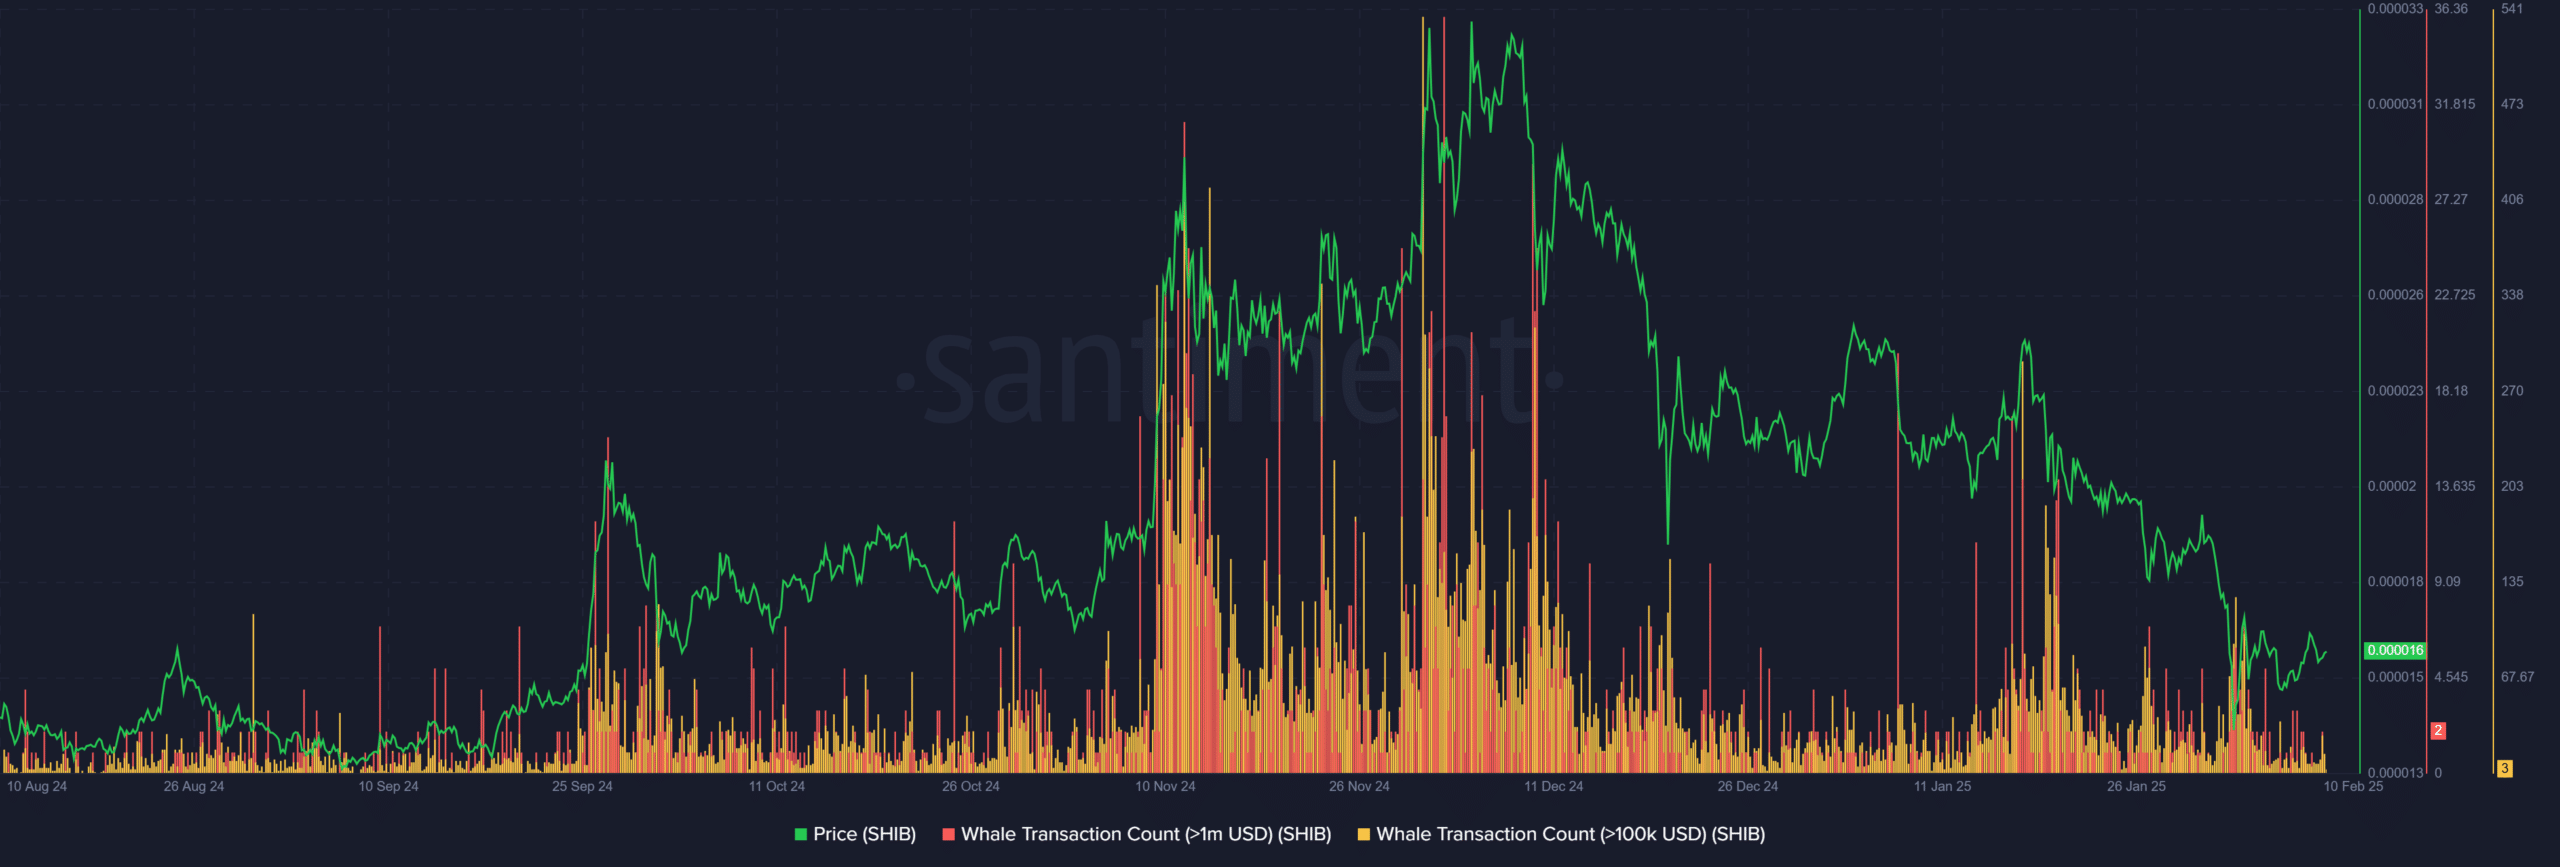Click the '25 Sep 24' date label
This screenshot has height=867, width=2560.
(x=582, y=786)
